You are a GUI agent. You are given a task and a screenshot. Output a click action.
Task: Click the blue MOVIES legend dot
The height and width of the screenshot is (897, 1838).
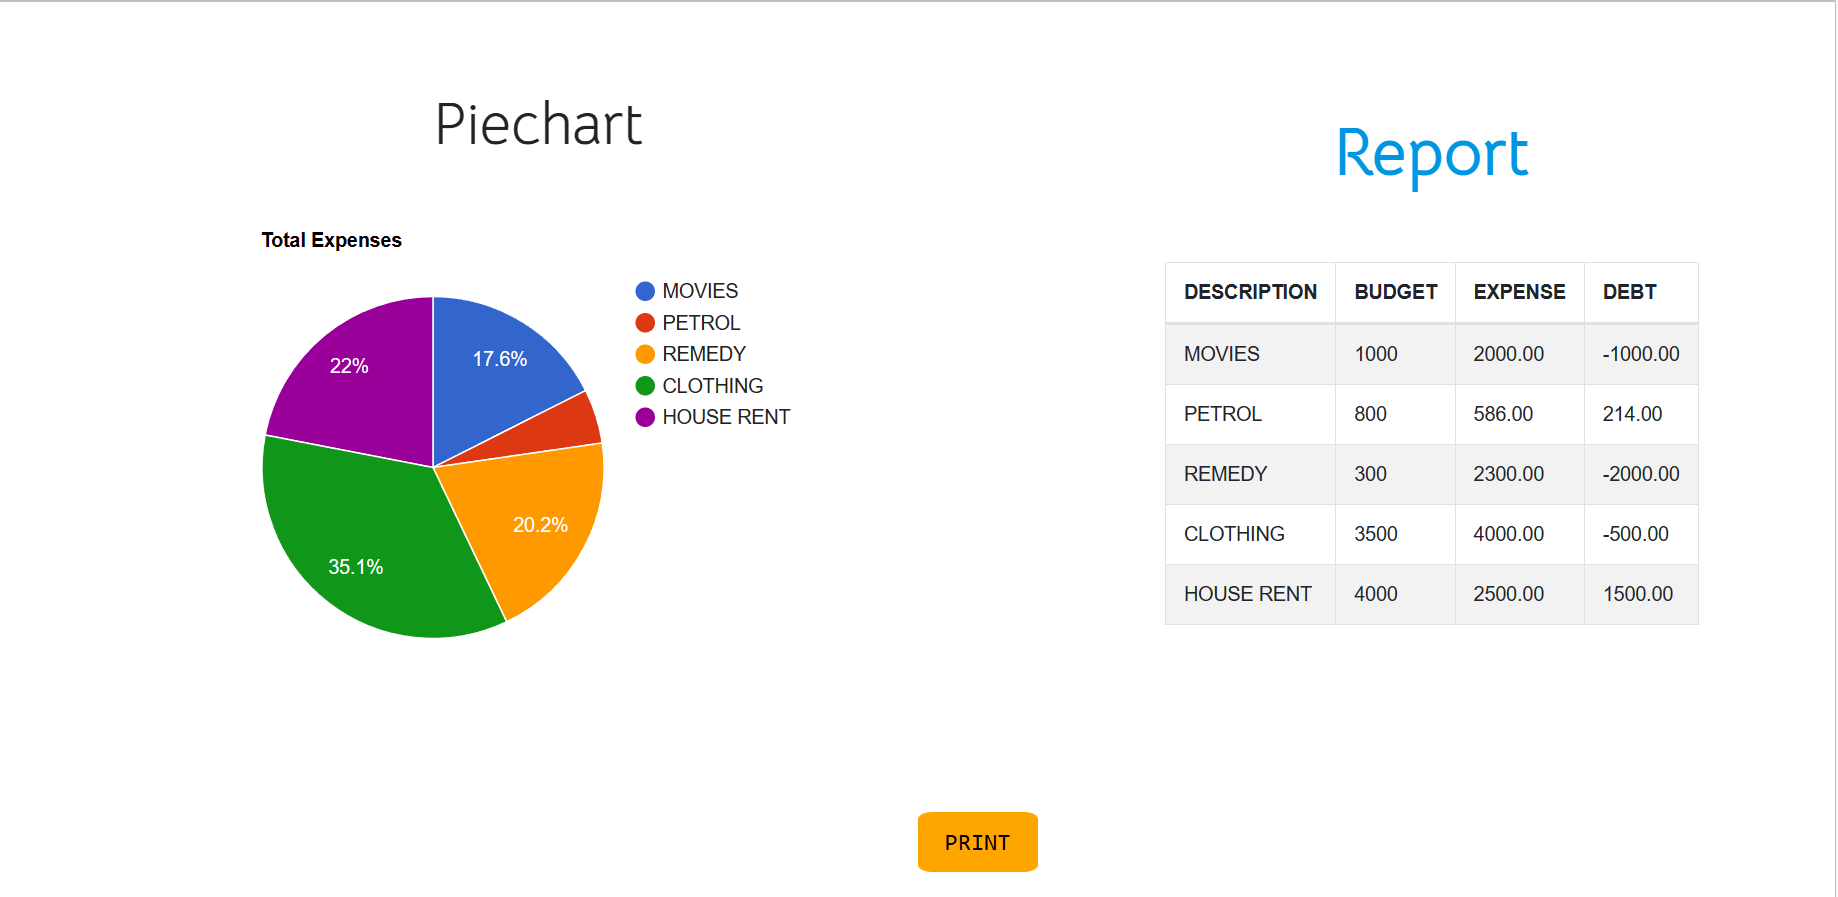tap(645, 291)
